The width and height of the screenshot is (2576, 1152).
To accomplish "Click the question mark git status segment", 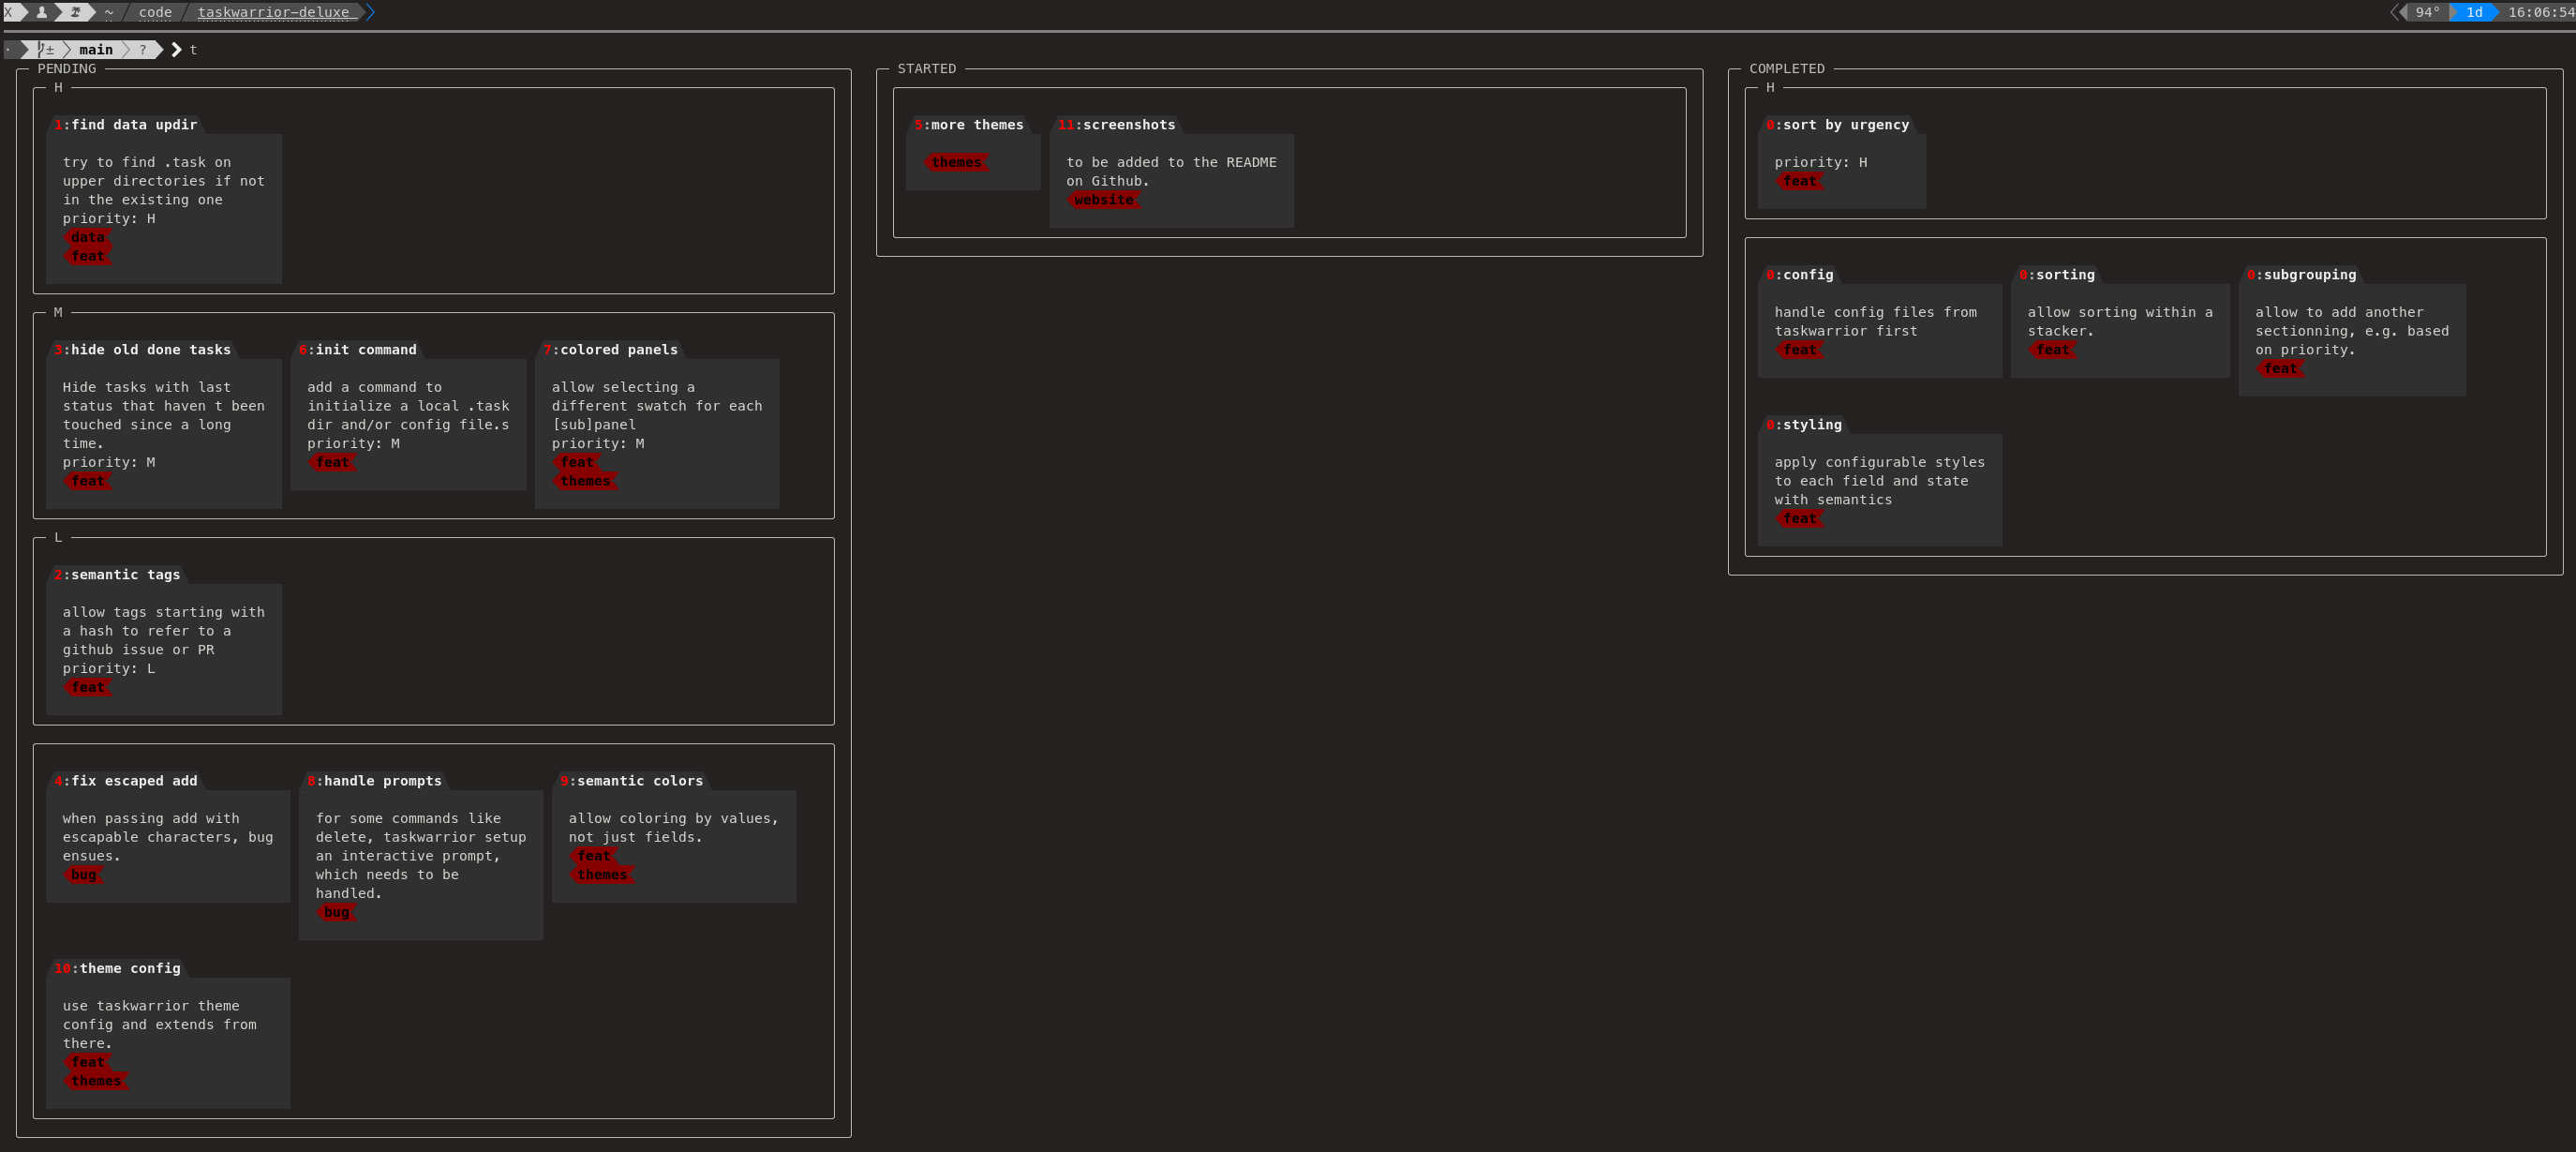I will pos(143,49).
